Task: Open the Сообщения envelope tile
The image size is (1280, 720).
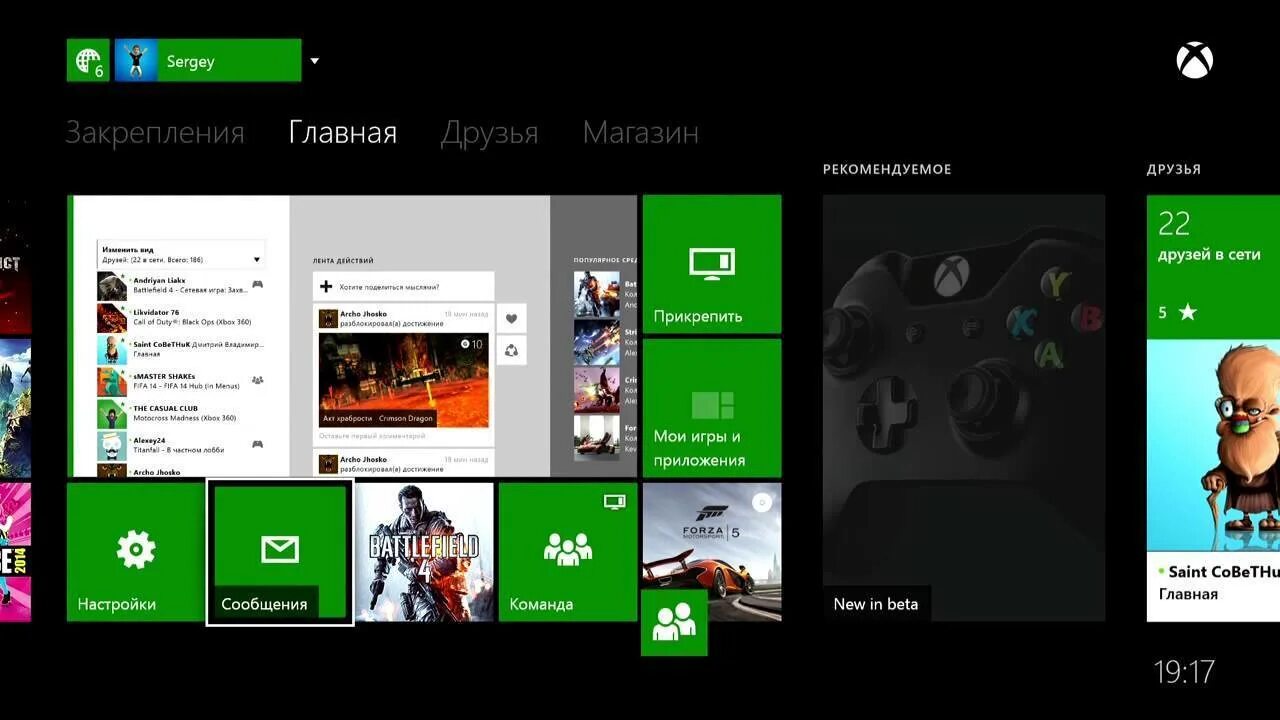Action: 280,552
